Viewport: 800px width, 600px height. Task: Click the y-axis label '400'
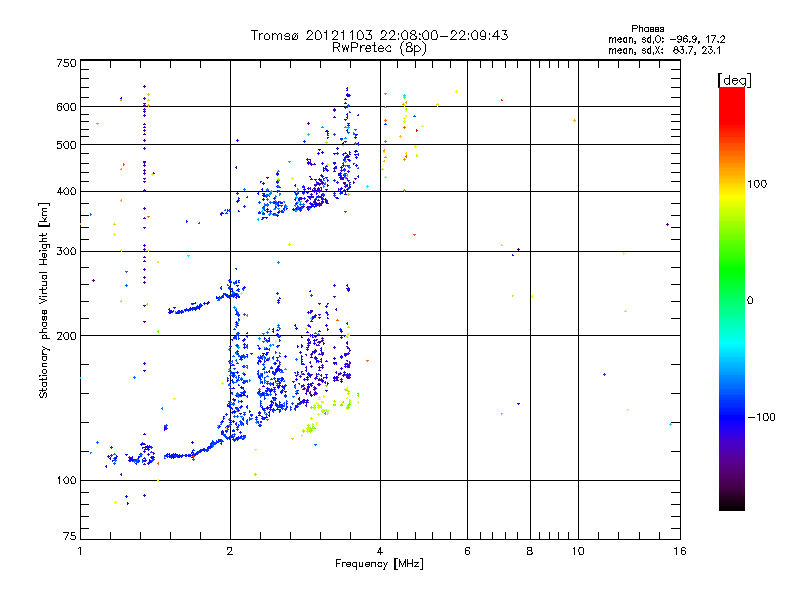[x=66, y=192]
